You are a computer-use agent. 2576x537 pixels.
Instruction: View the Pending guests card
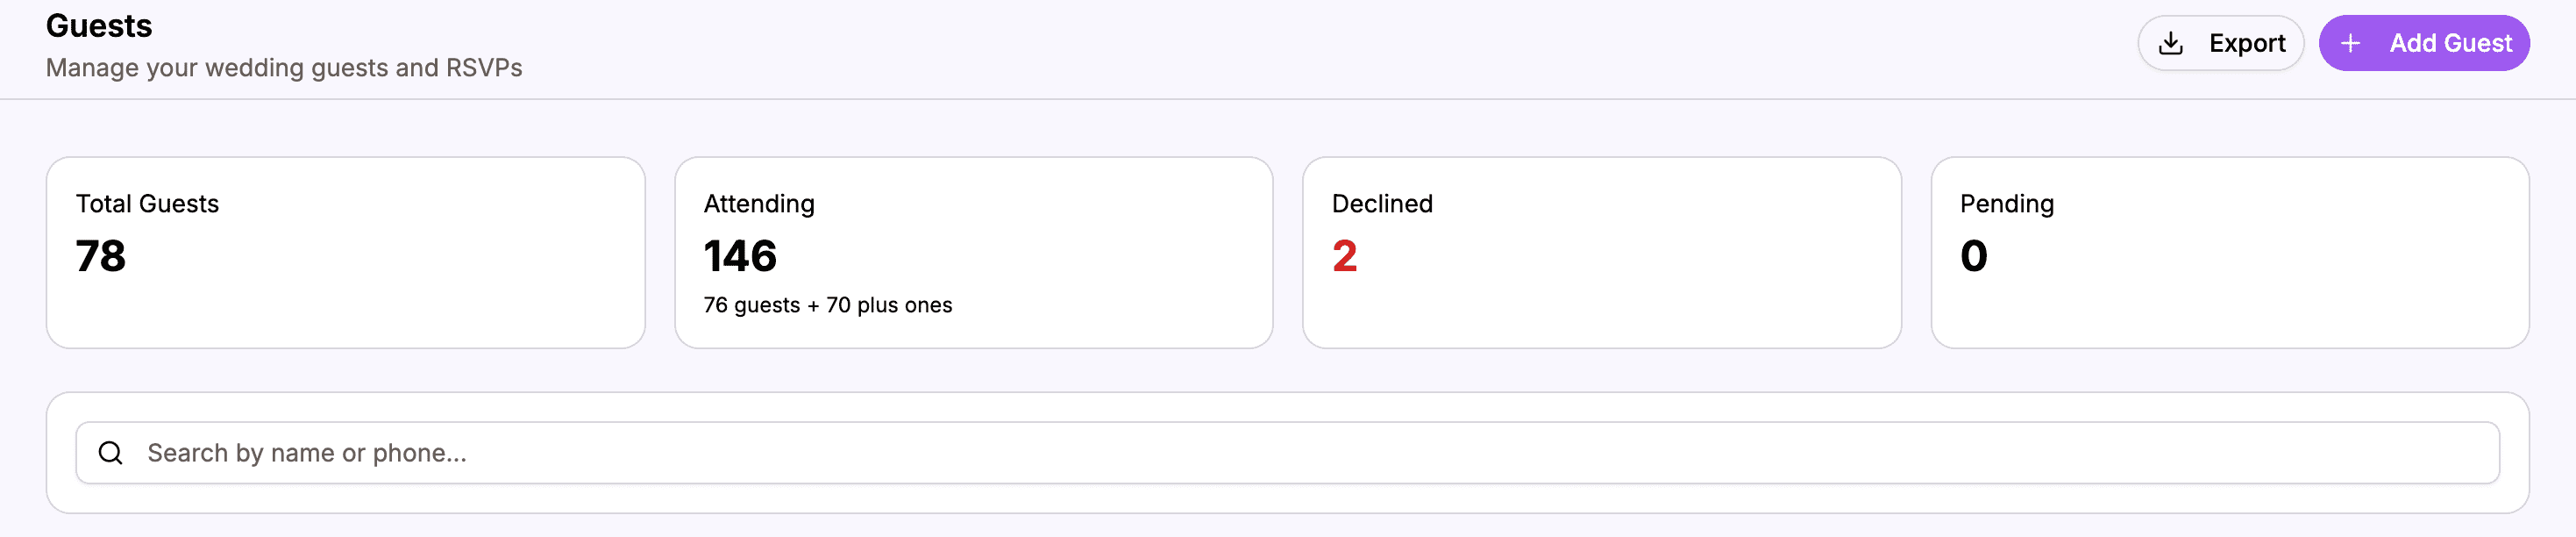pyautogui.click(x=2229, y=252)
